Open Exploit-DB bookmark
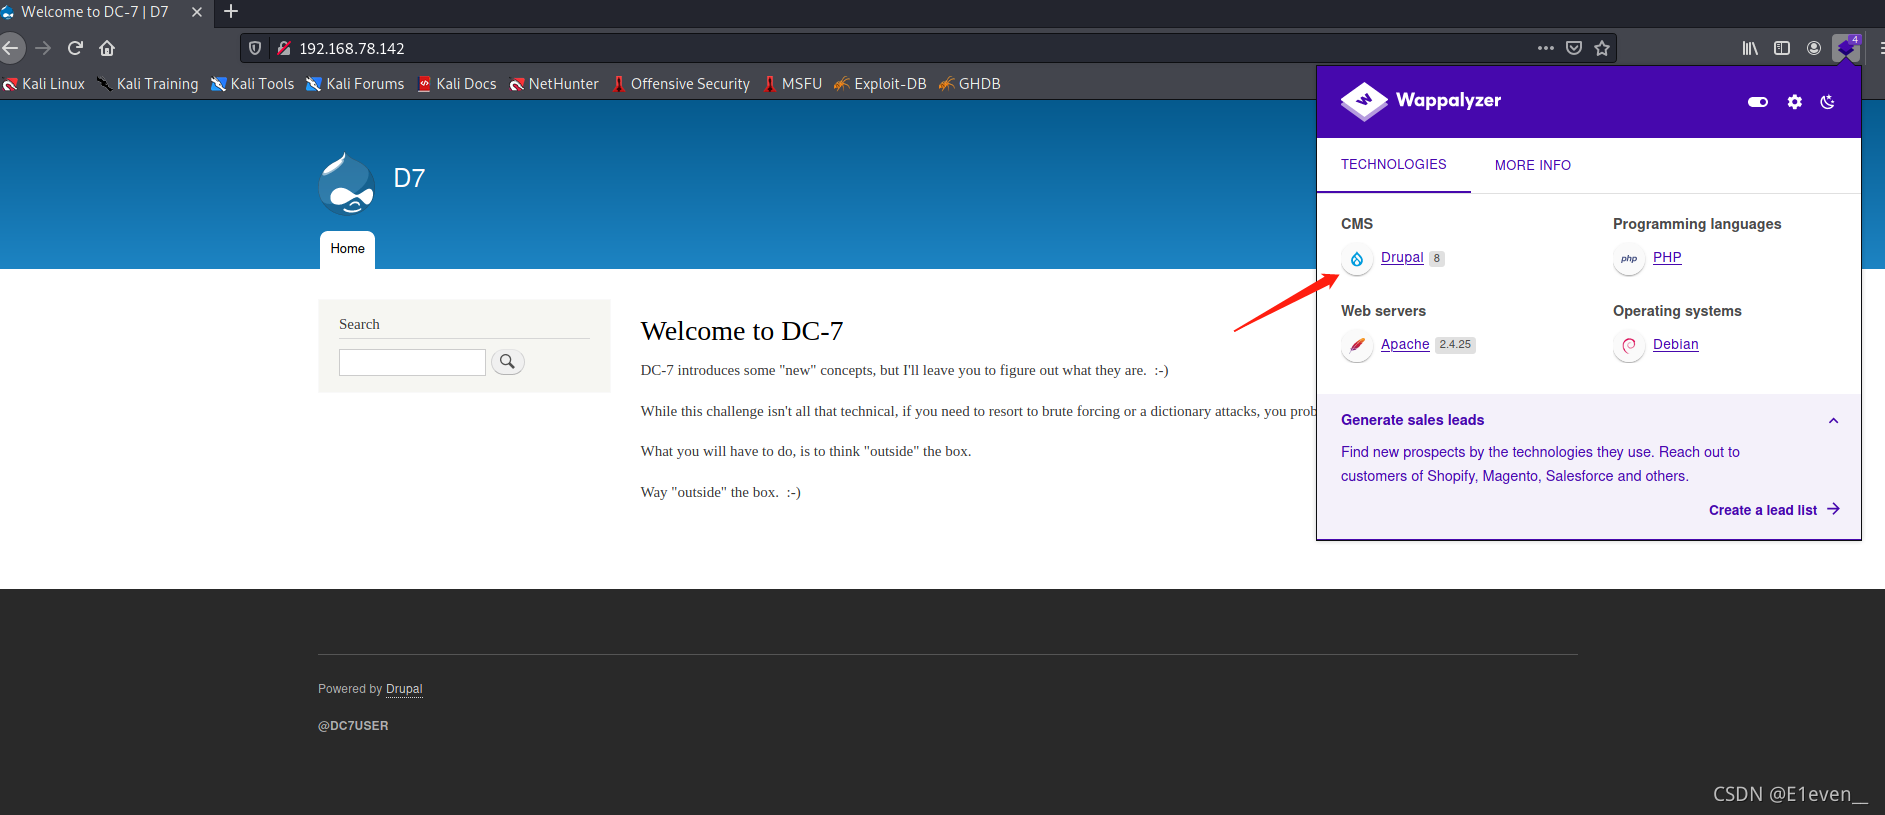The image size is (1885, 815). [x=880, y=84]
